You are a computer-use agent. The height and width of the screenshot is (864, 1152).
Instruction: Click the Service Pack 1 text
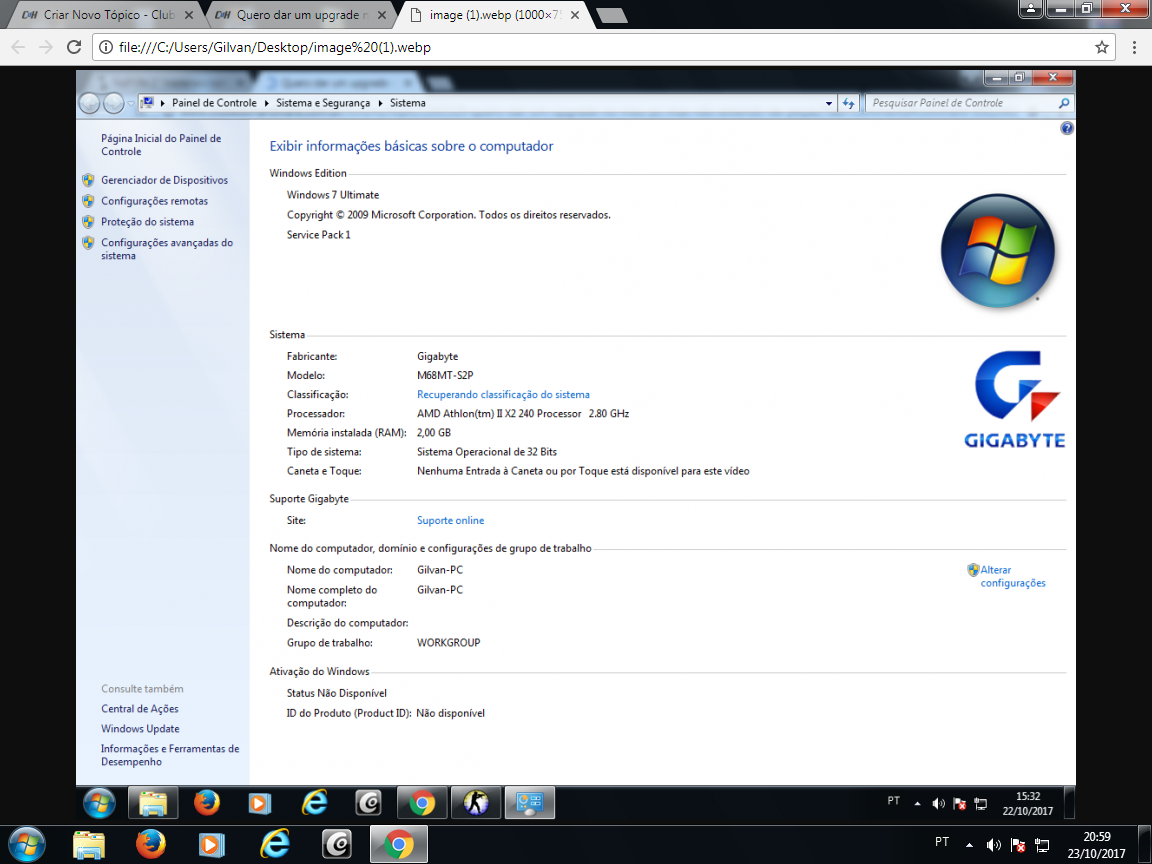[x=318, y=234]
